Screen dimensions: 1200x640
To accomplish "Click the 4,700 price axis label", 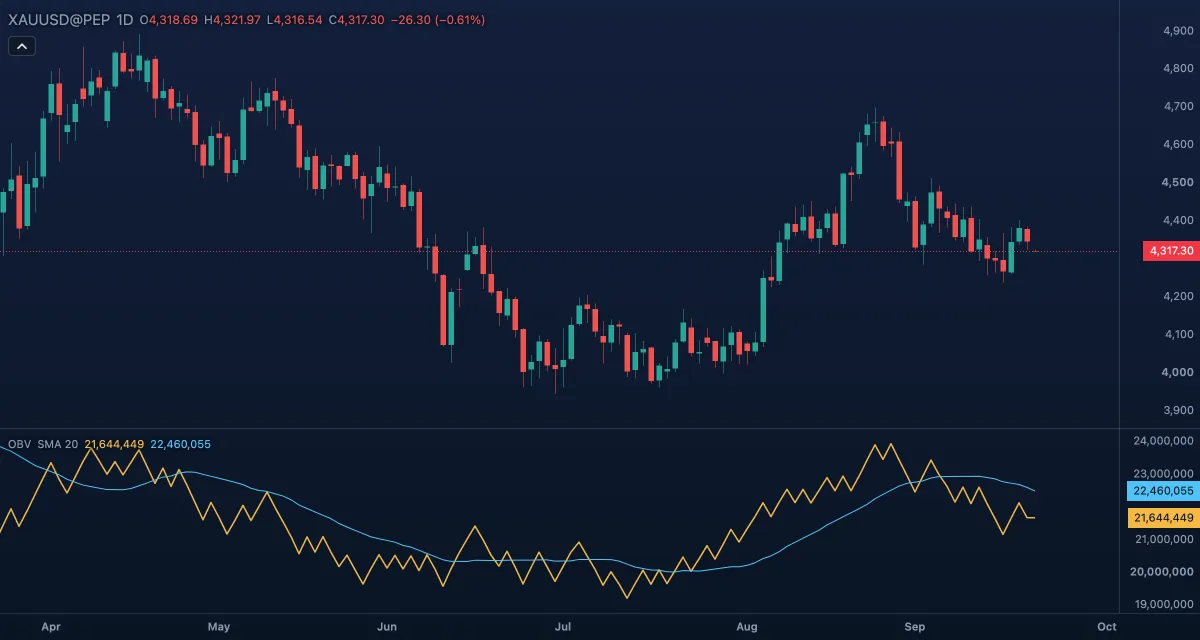I will click(1179, 107).
